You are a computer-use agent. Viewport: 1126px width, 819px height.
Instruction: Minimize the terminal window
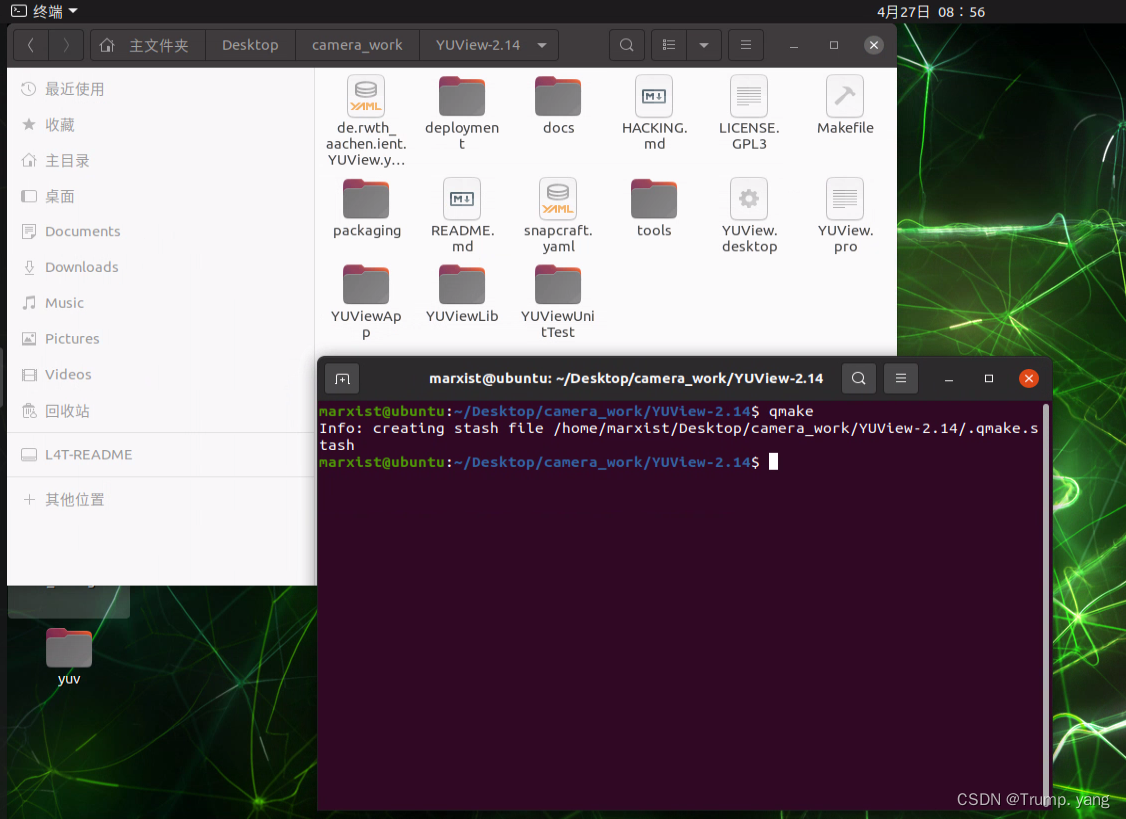pyautogui.click(x=949, y=379)
